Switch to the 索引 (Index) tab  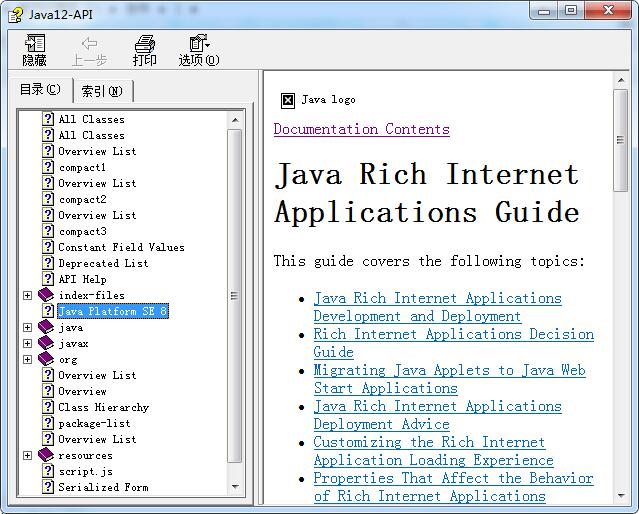click(x=102, y=91)
